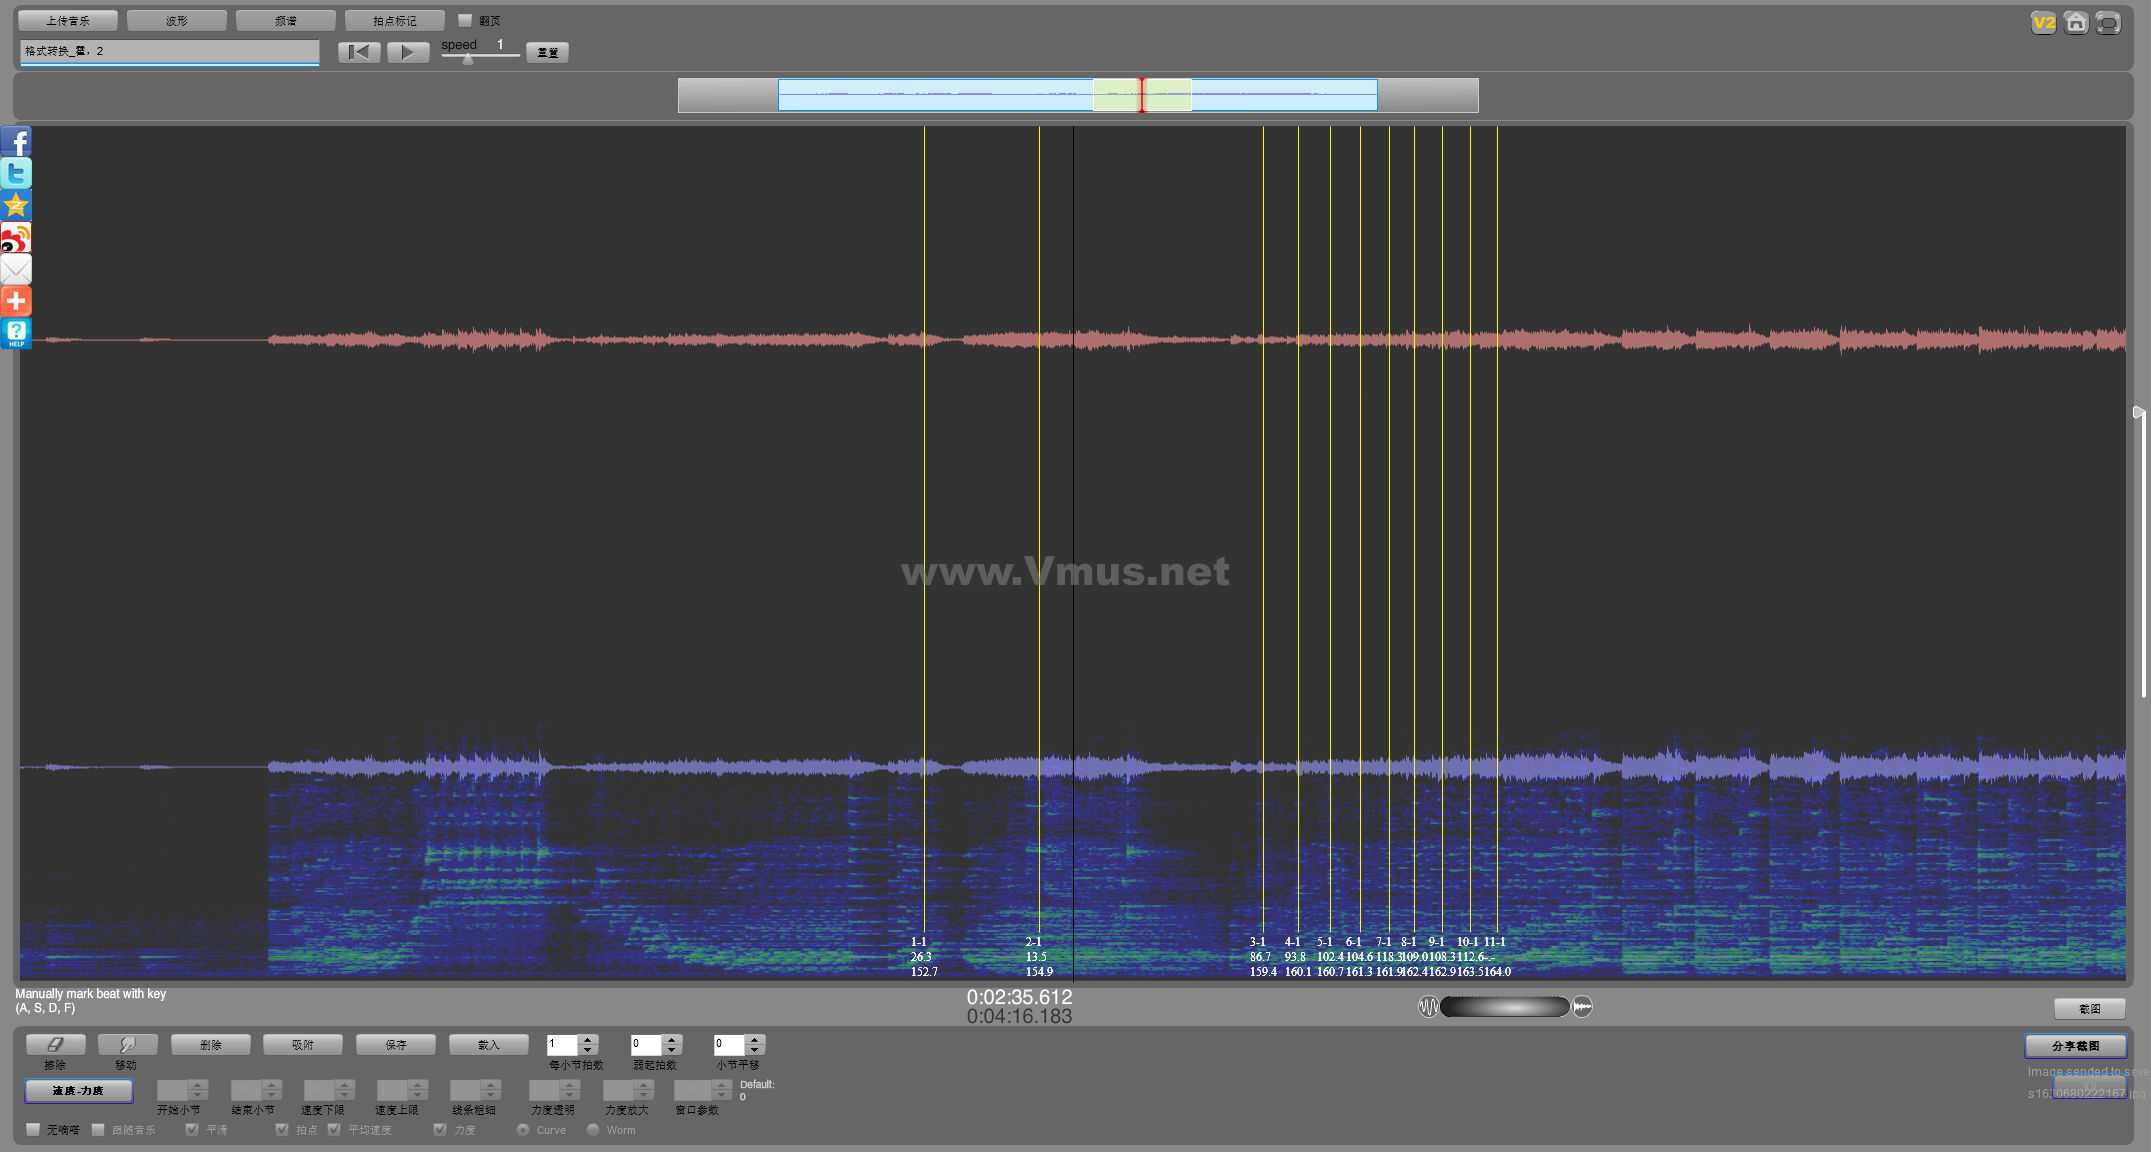2151x1152 pixels.
Task: Switch to the 频谱 spectrum view
Action: 286,20
